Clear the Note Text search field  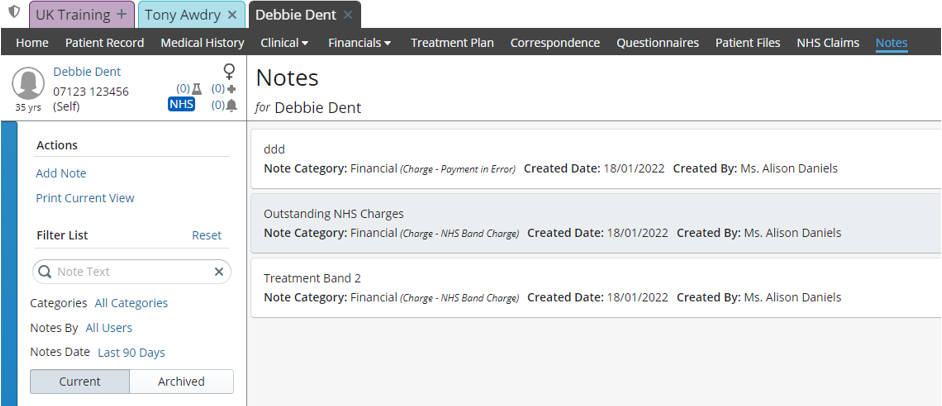click(219, 272)
